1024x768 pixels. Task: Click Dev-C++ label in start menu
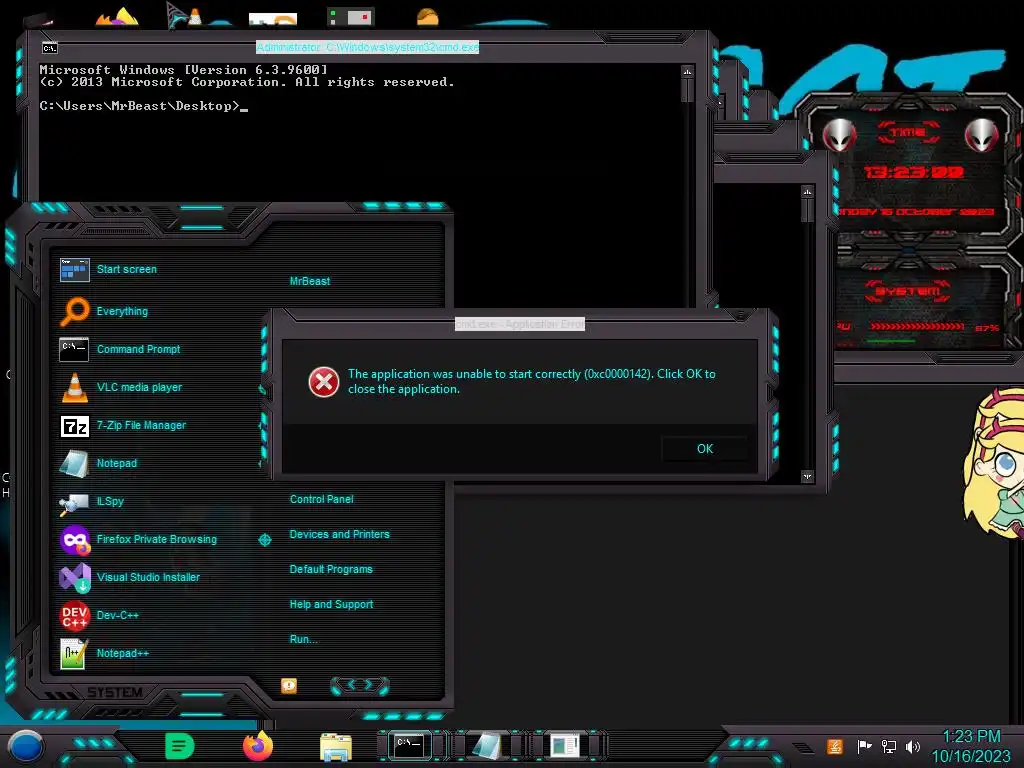pyautogui.click(x=118, y=615)
